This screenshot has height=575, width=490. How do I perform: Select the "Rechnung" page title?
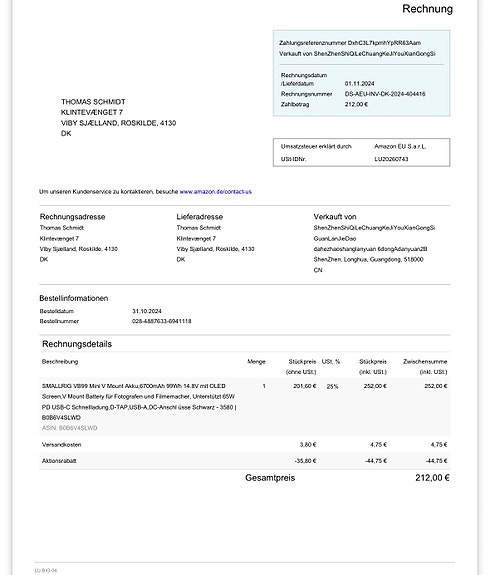[x=427, y=9]
